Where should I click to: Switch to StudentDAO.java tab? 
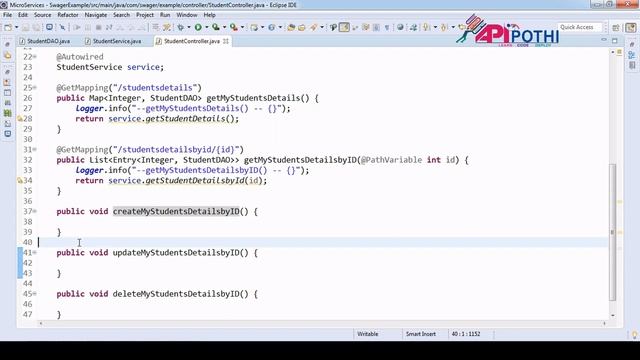(45, 41)
